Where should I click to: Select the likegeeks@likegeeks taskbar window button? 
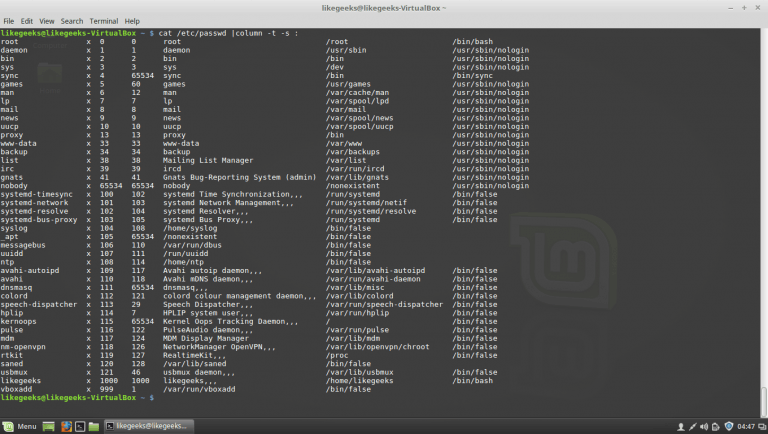coord(149,426)
